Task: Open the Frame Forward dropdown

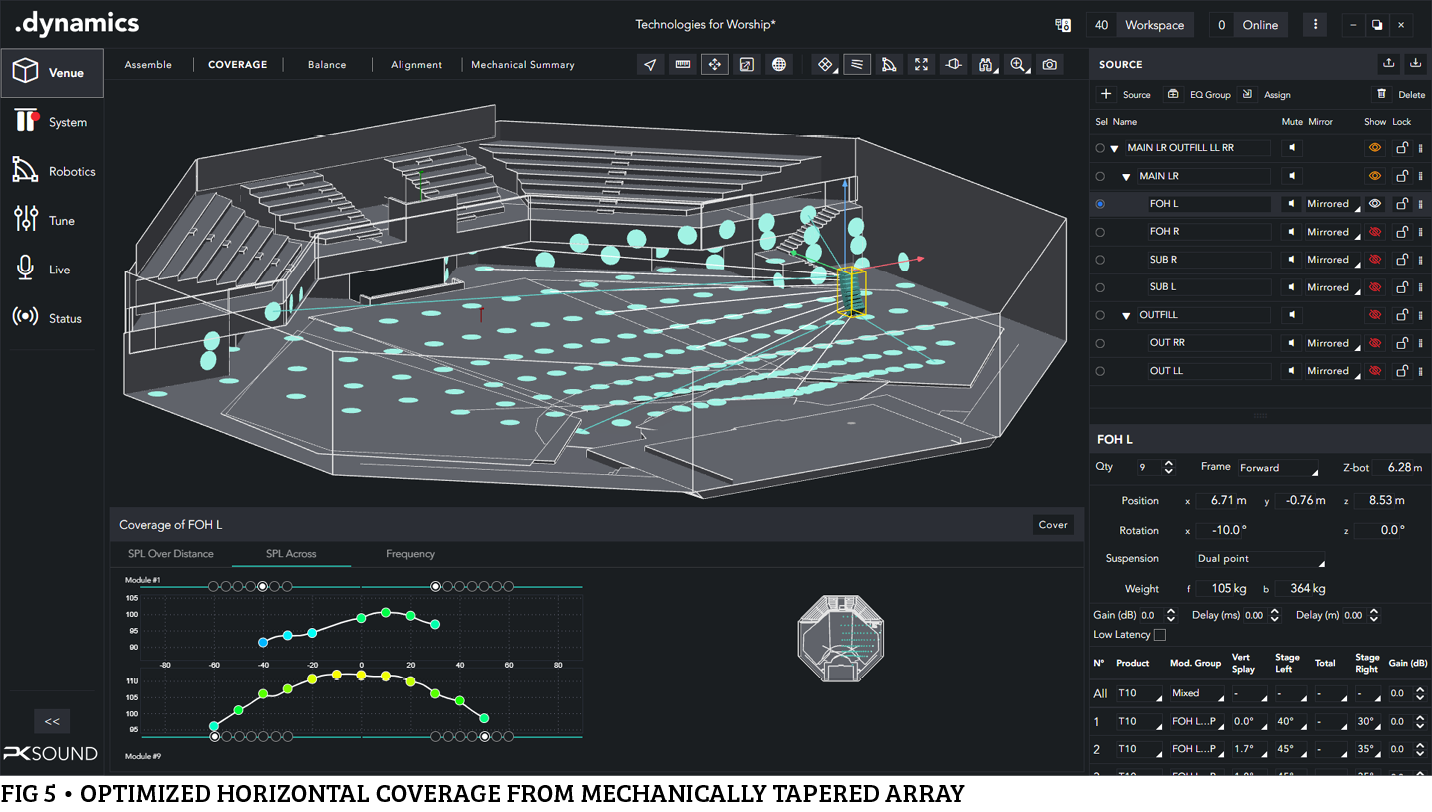Action: pyautogui.click(x=1278, y=468)
